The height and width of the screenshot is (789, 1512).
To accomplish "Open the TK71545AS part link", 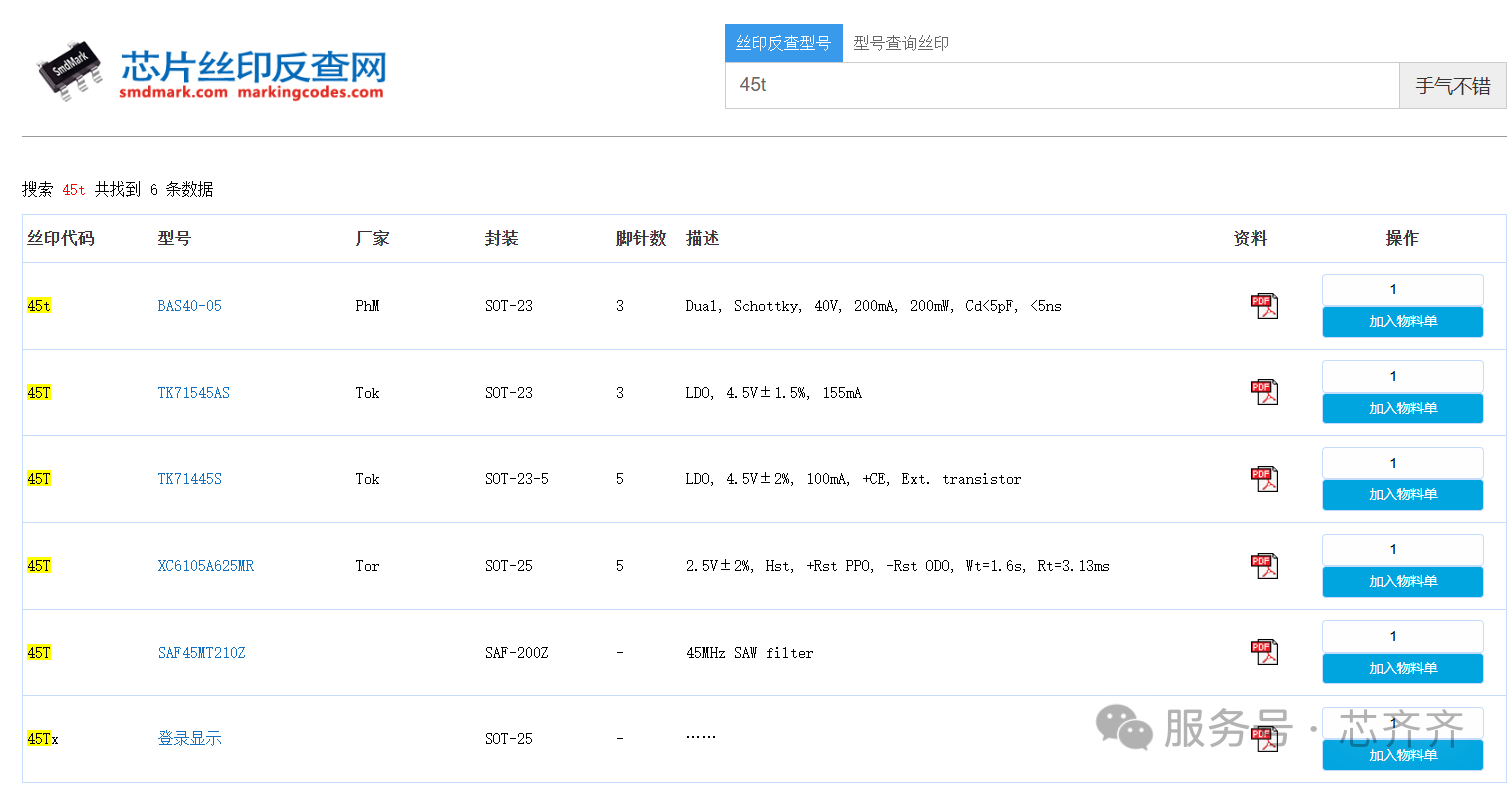I will coord(193,393).
